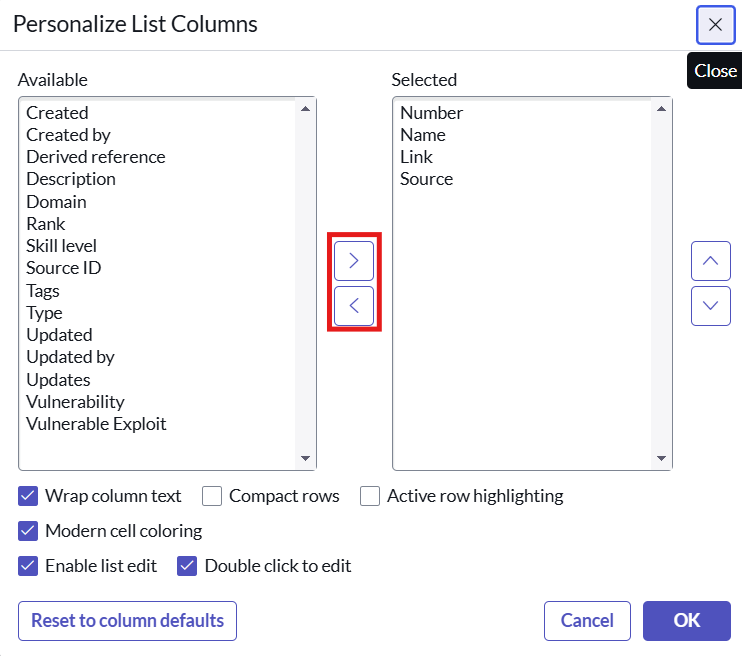742x656 pixels.
Task: Close the Personalize List Columns dialog
Action: pyautogui.click(x=715, y=25)
